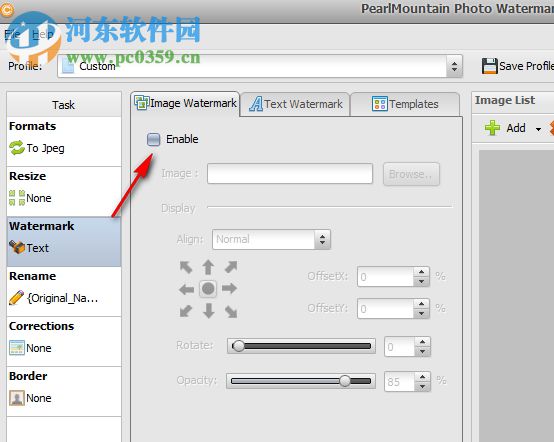Screen dimensions: 554x442
Task: Click the left alignment arrow
Action: 186,289
